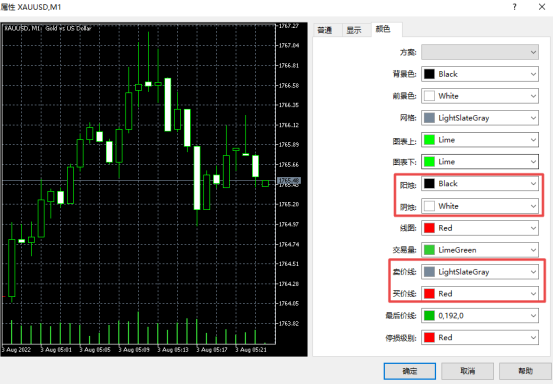Open the 交易量 LimeGreen dropdown
The image size is (553, 385).
pos(480,250)
